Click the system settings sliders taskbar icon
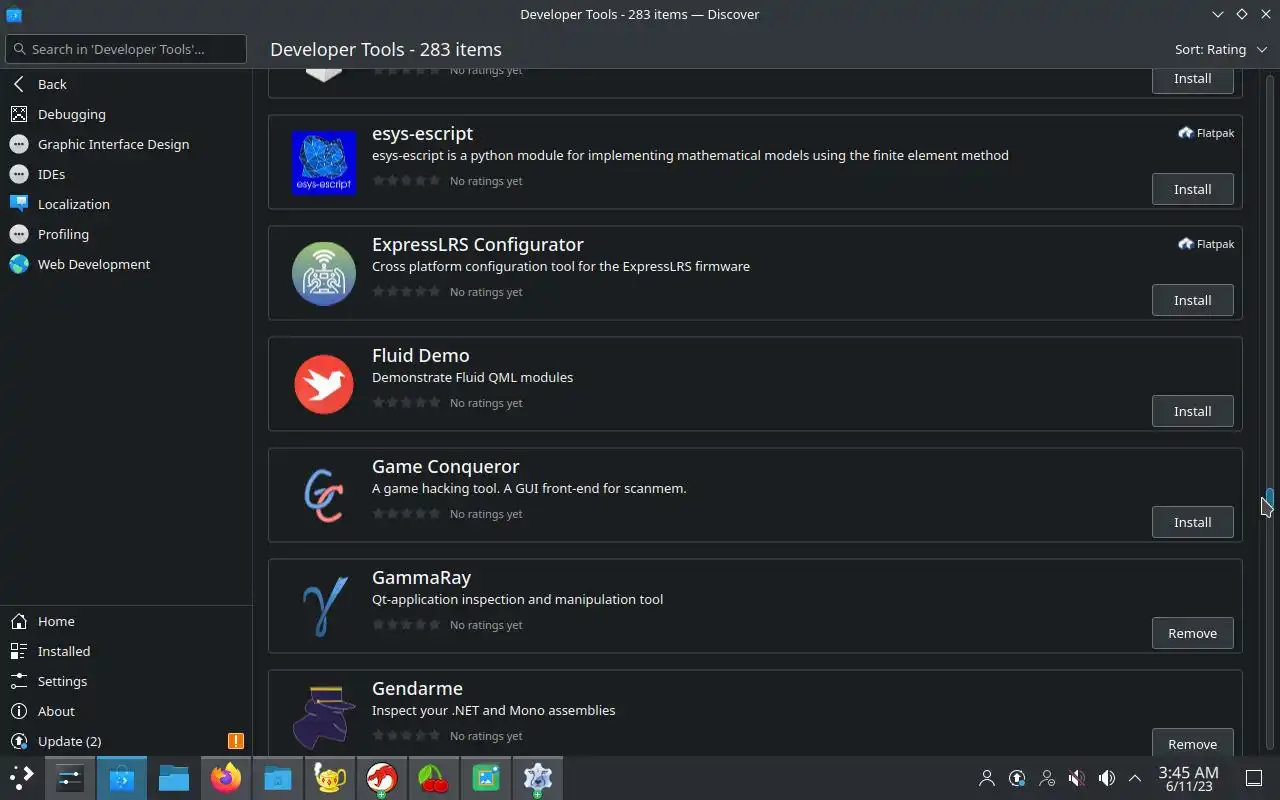The image size is (1280, 800). [x=70, y=777]
